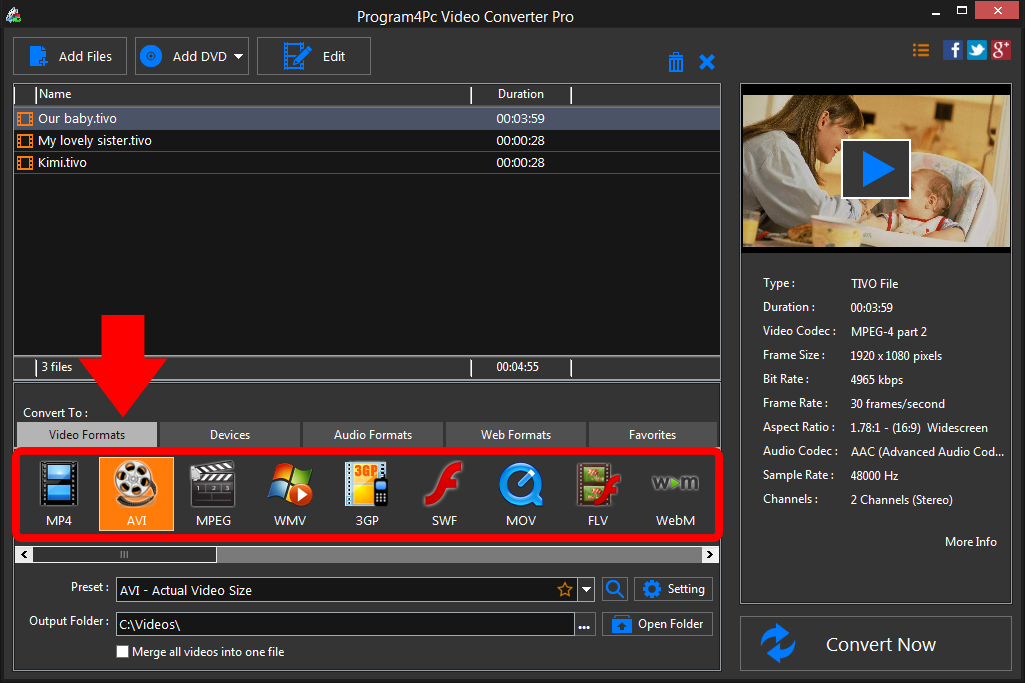Open the Google Plus icon
The image size is (1025, 683).
(1001, 50)
